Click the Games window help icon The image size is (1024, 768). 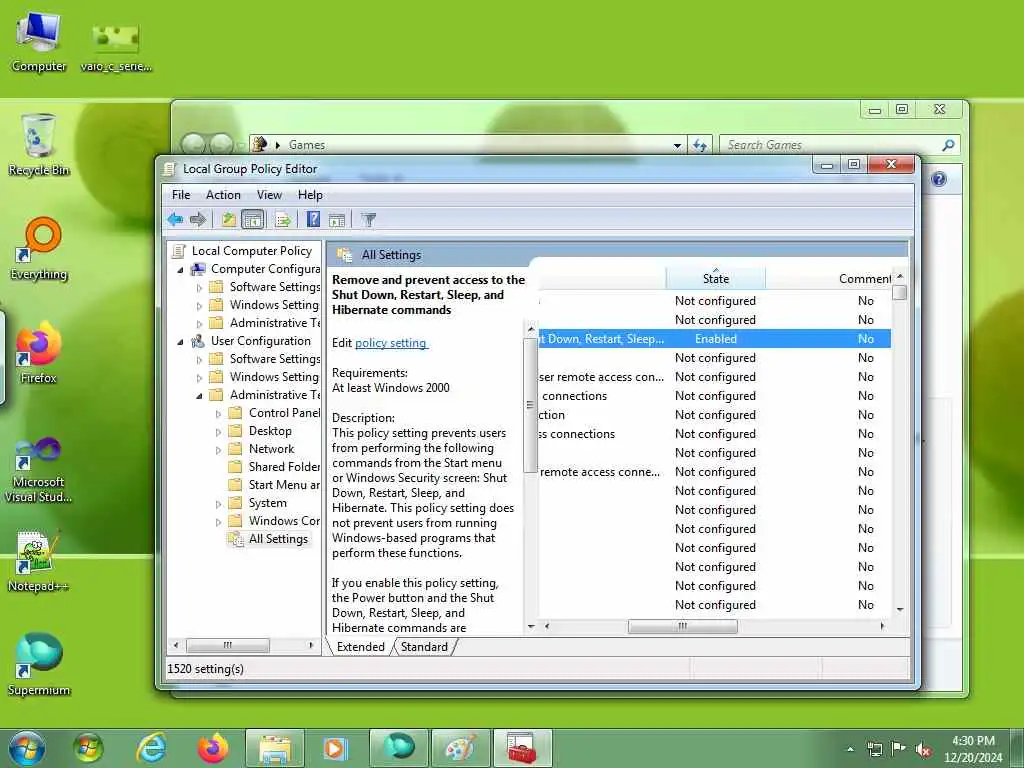[x=938, y=179]
